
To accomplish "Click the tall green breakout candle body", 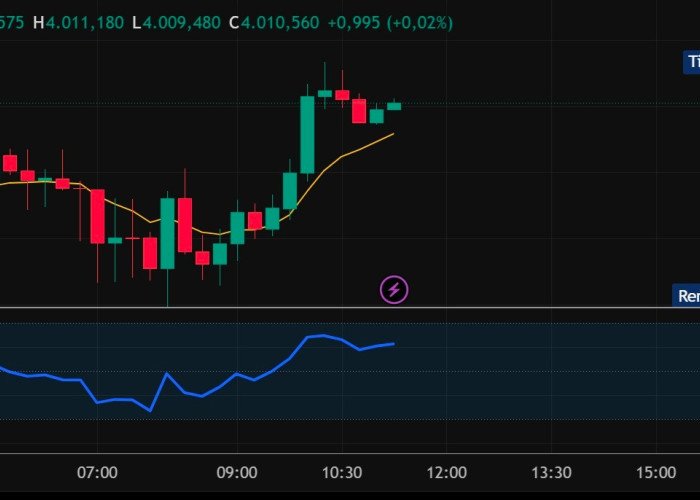I will [307, 134].
